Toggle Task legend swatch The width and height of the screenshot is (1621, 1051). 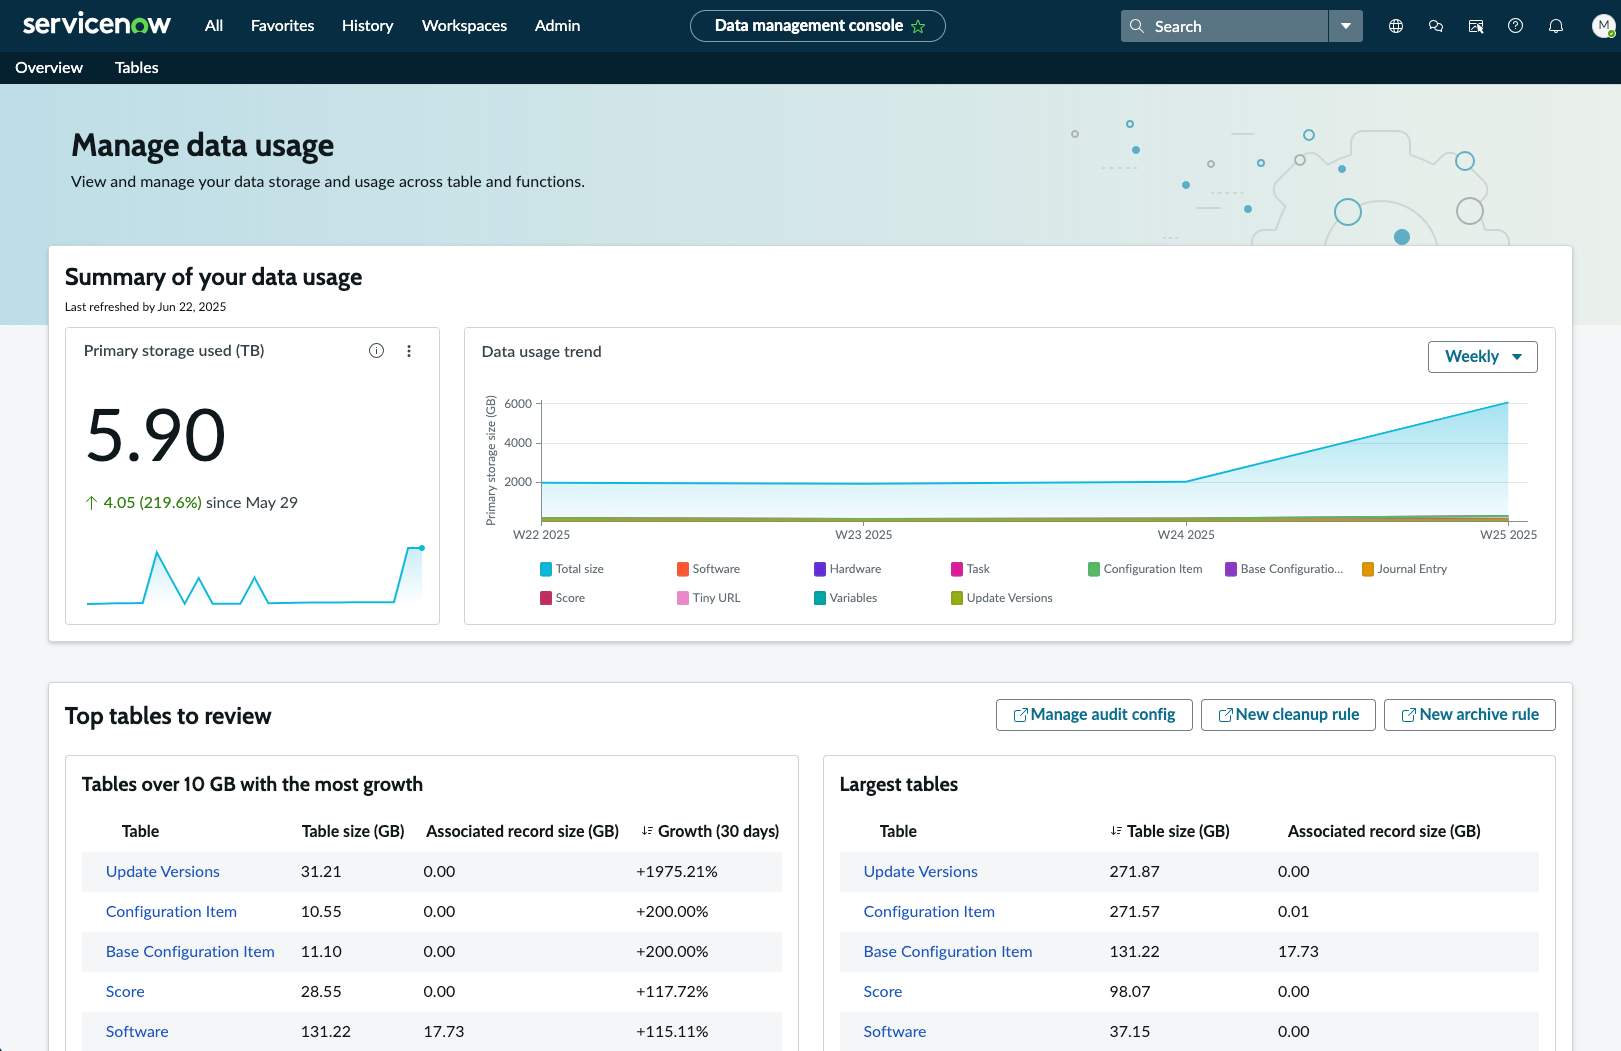pos(957,569)
